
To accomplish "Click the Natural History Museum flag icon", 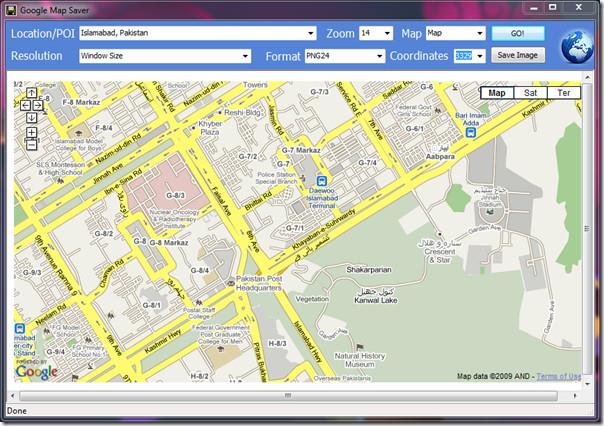I will (360, 347).
